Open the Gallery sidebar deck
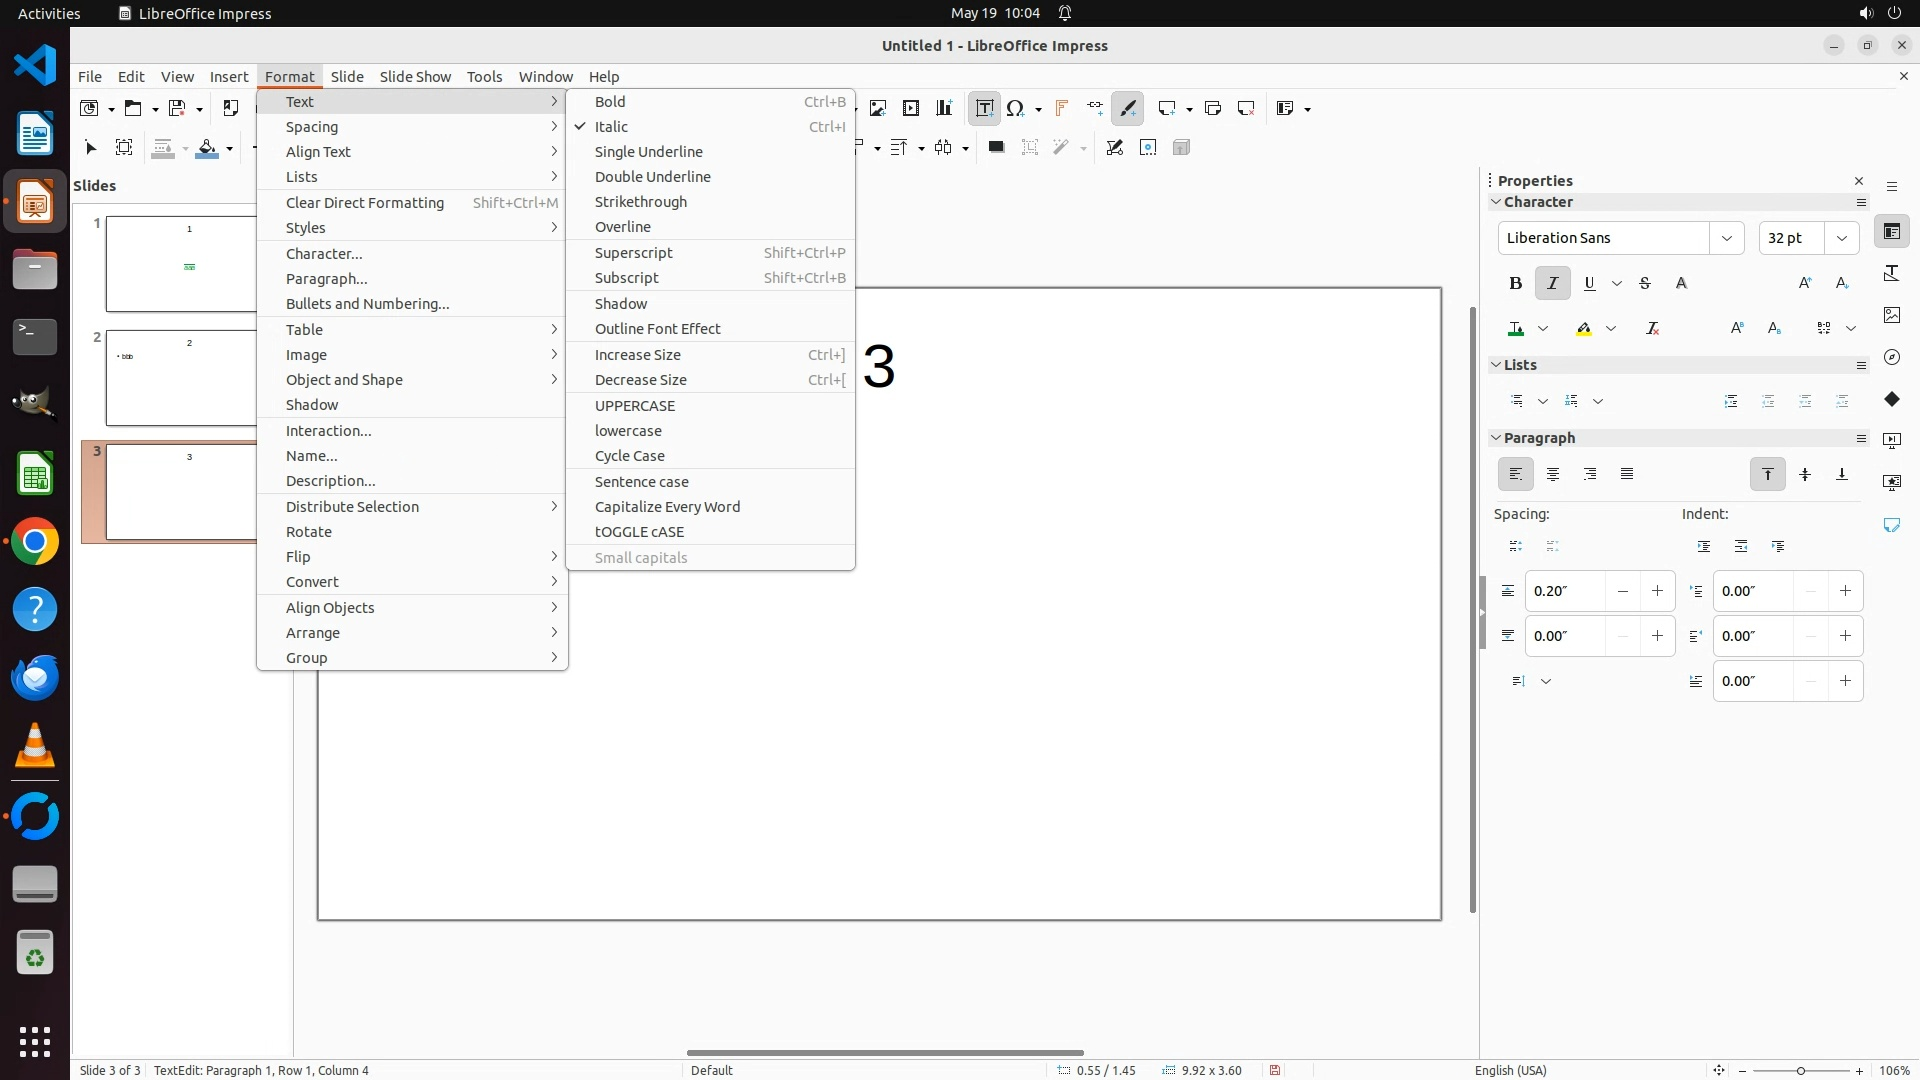The height and width of the screenshot is (1080, 1920). pyautogui.click(x=1892, y=315)
